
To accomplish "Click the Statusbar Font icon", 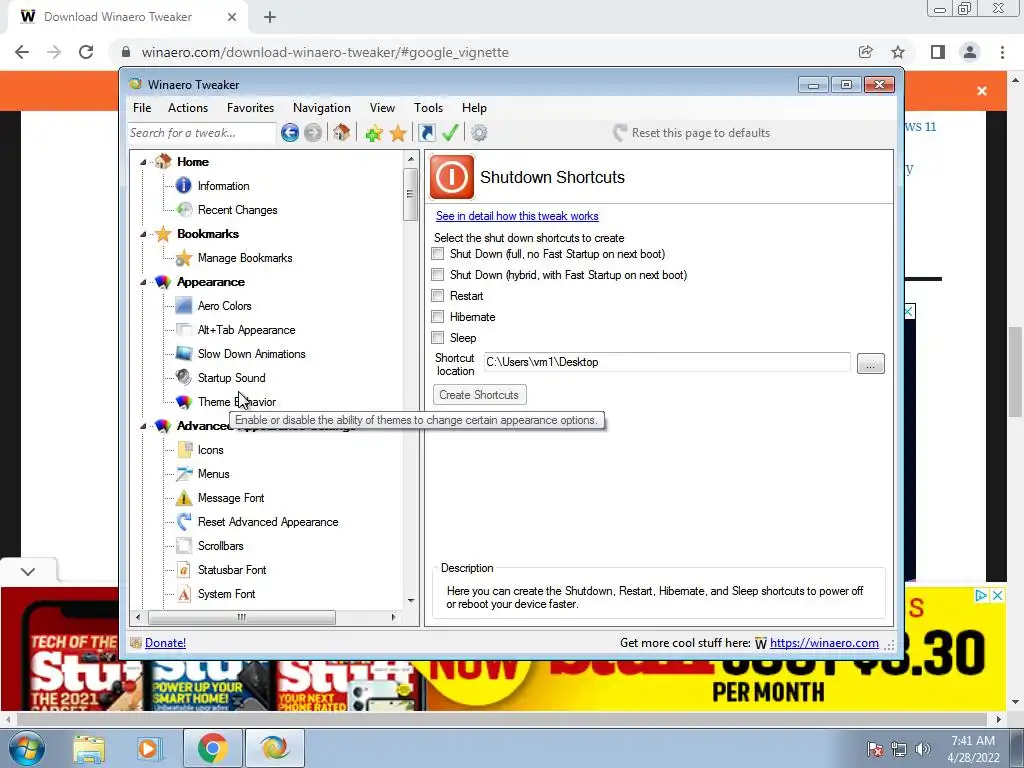I will (185, 570).
